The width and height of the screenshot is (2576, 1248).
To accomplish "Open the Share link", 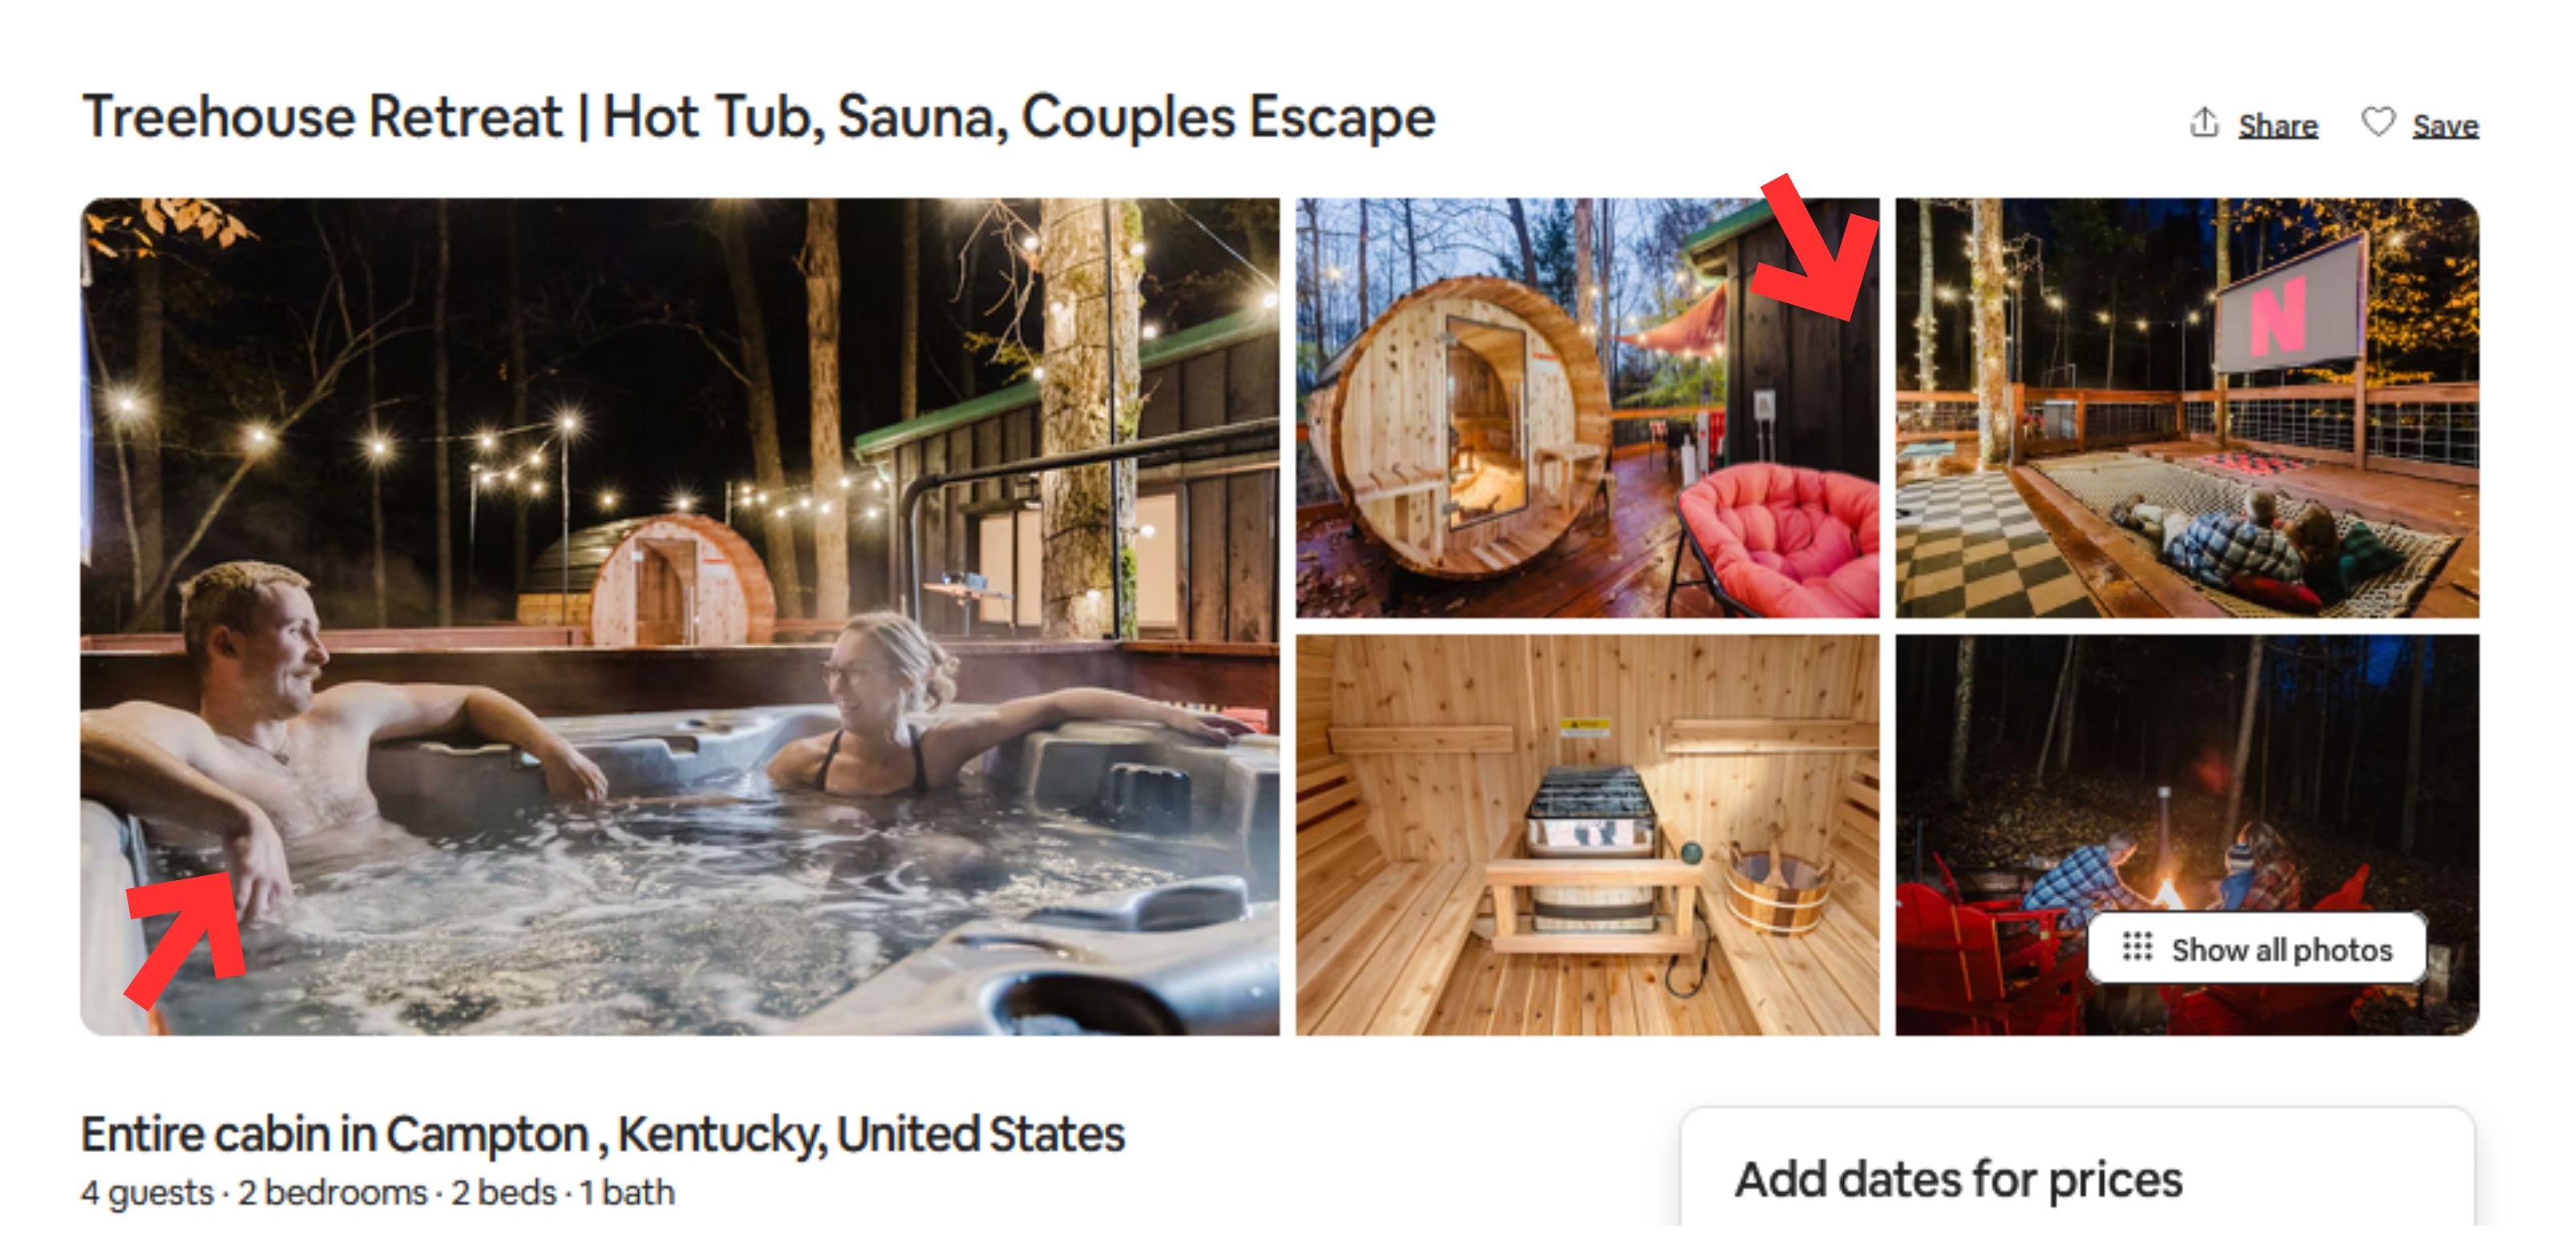I will point(2277,125).
